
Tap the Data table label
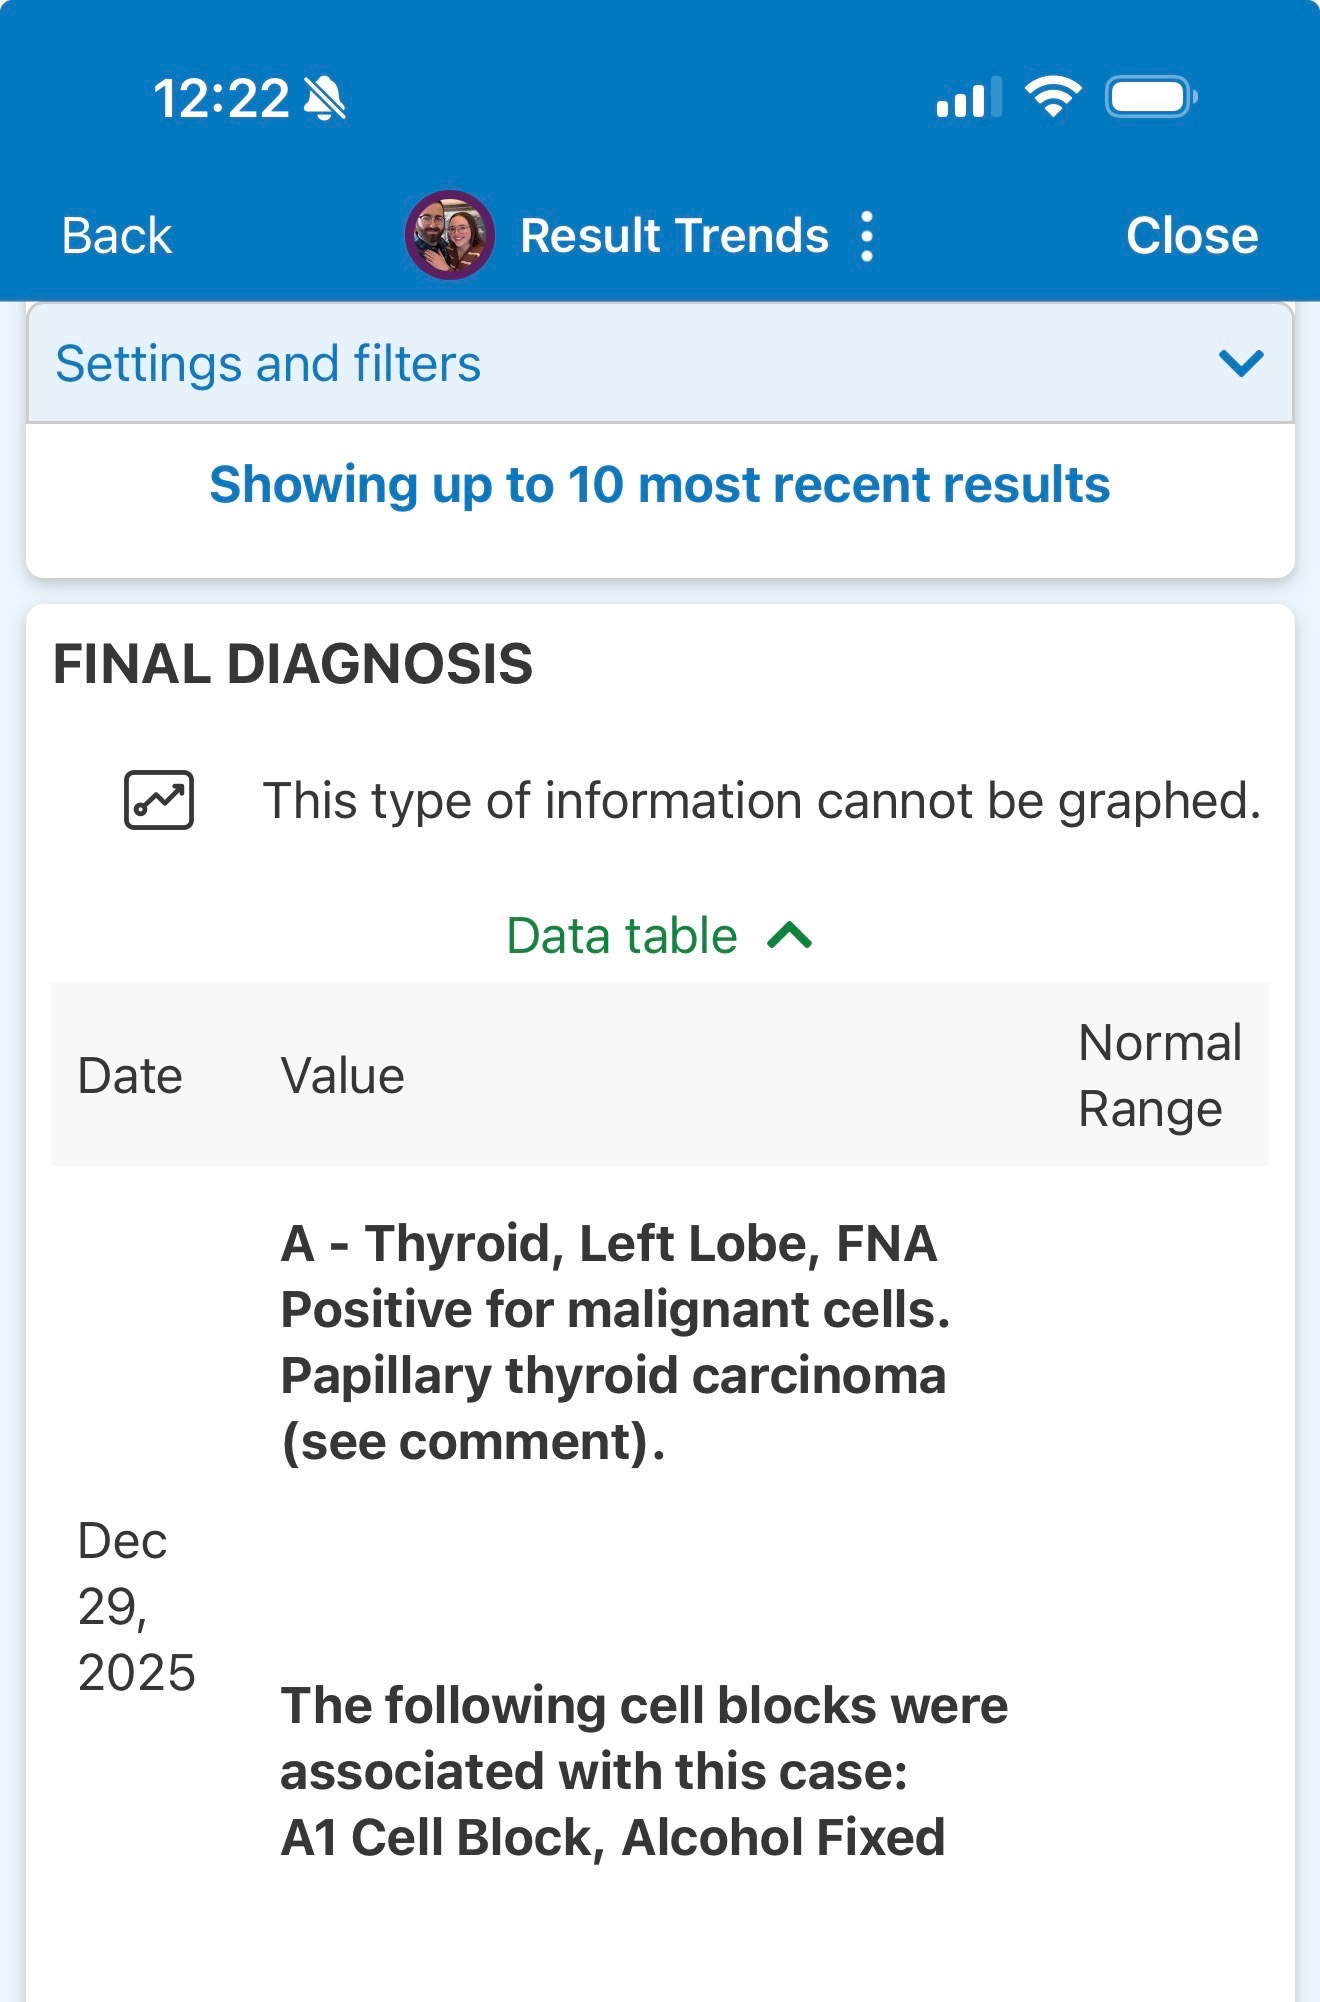622,936
